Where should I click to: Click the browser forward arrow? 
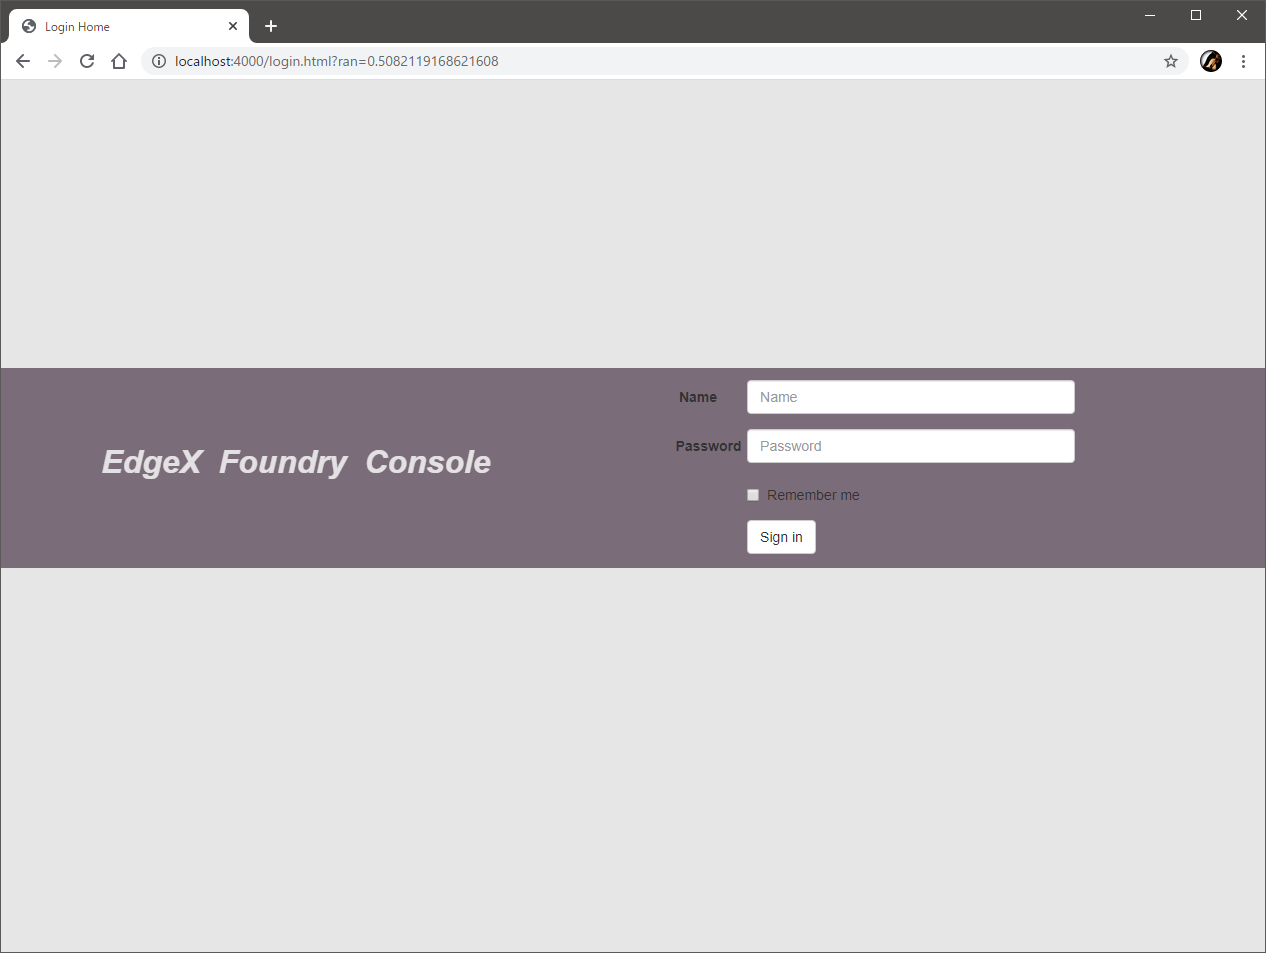coord(55,61)
